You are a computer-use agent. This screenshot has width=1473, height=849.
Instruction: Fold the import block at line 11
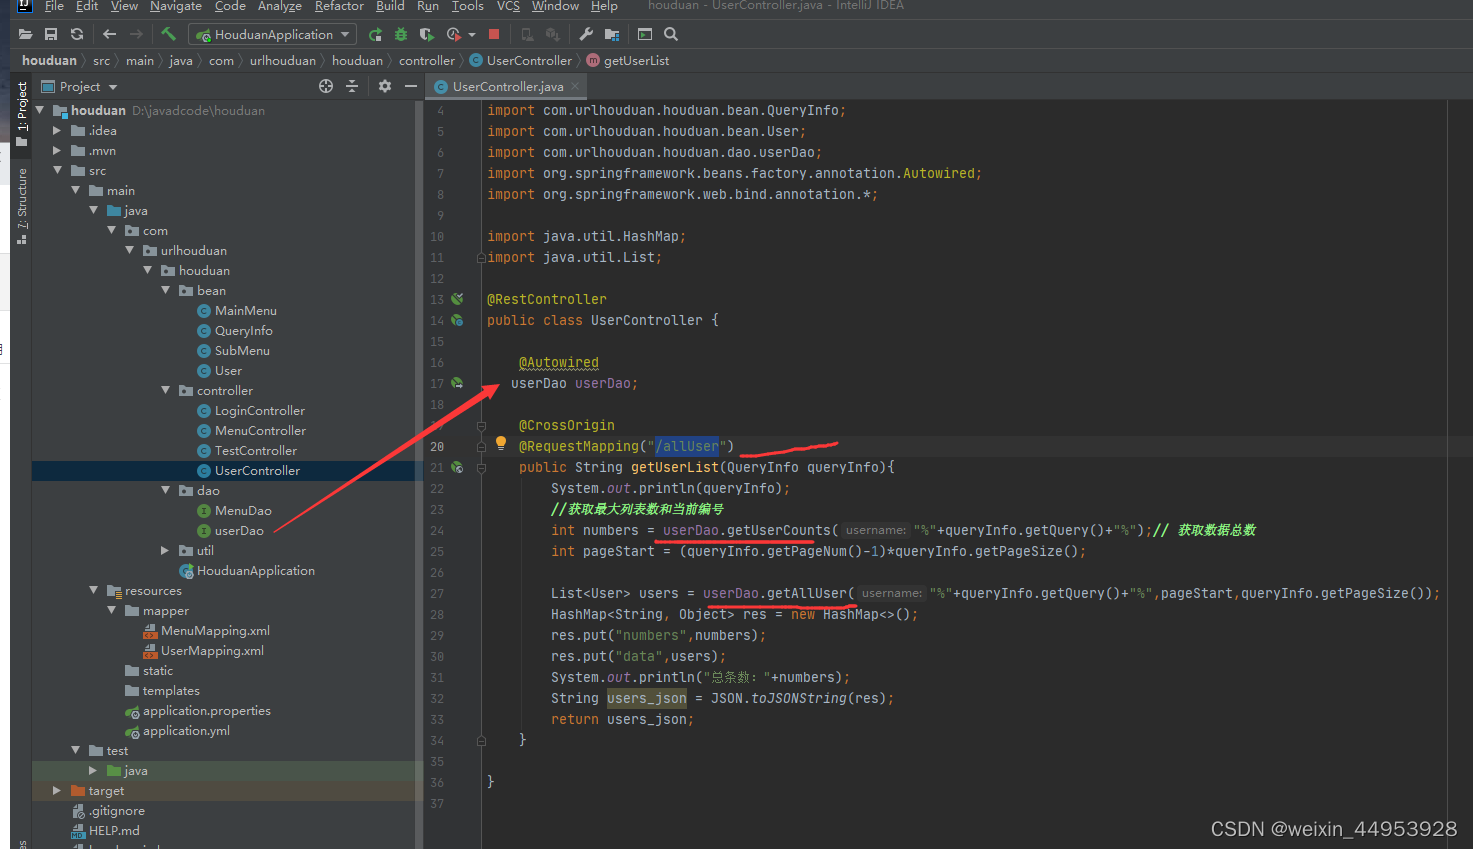[x=481, y=258]
